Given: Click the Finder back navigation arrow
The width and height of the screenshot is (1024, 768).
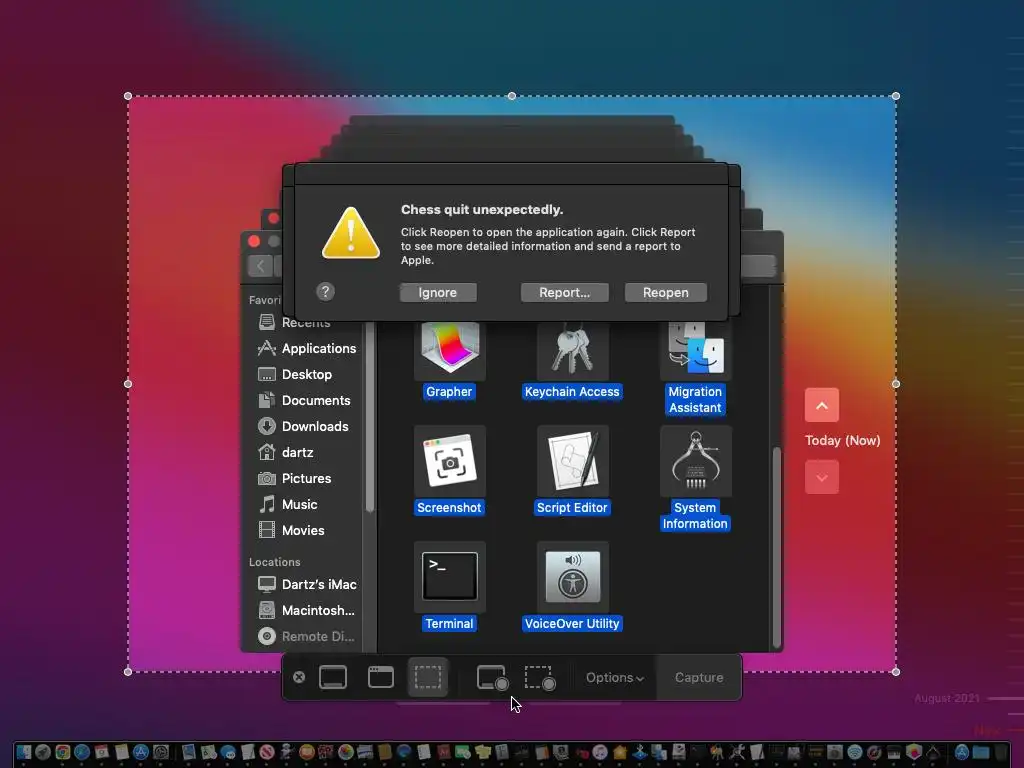Looking at the screenshot, I should 261,266.
